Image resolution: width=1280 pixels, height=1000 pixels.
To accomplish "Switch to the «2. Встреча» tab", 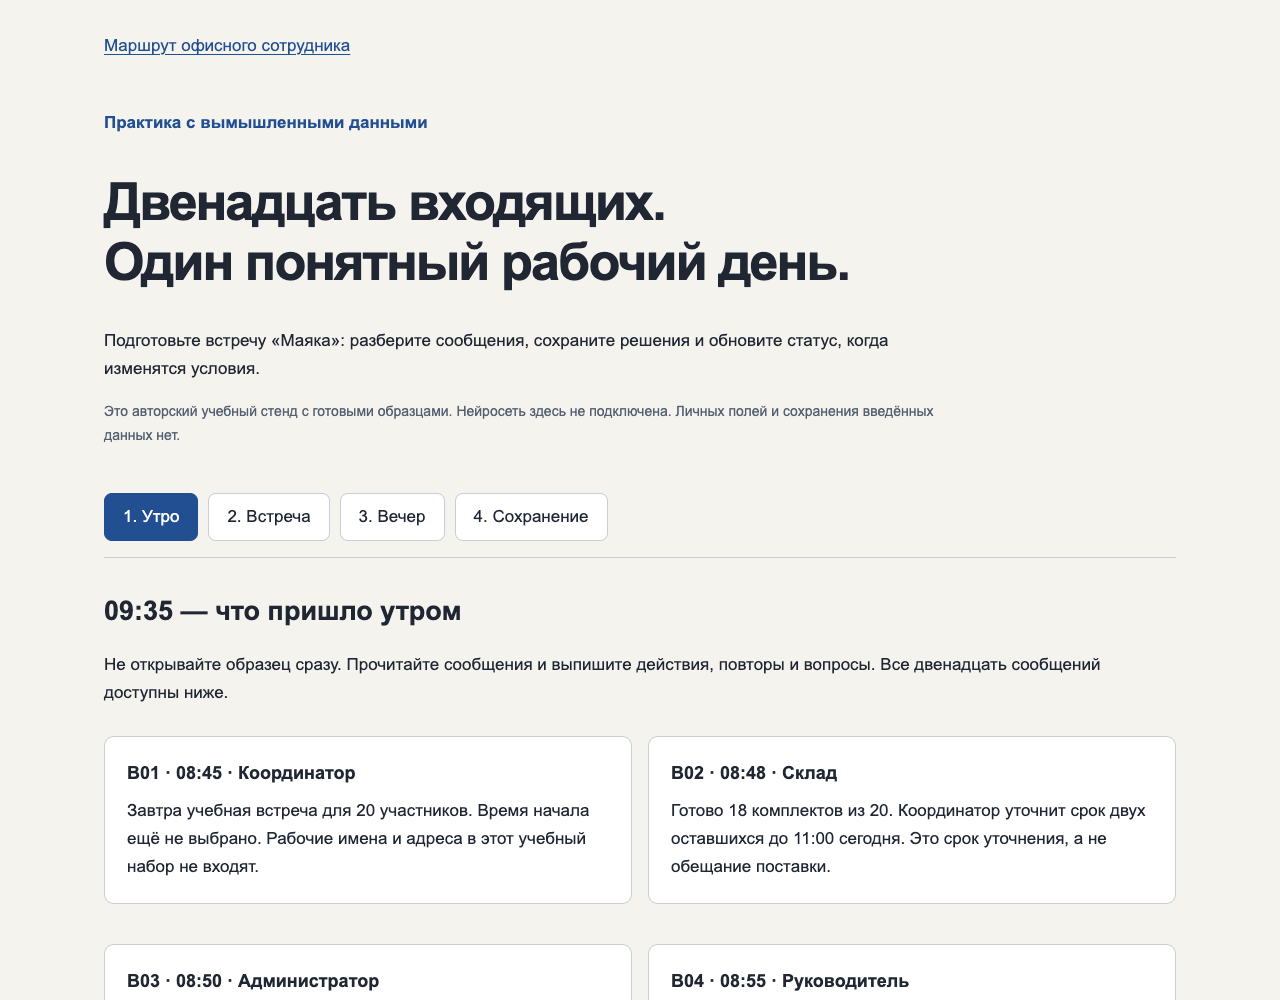I will click(x=269, y=517).
